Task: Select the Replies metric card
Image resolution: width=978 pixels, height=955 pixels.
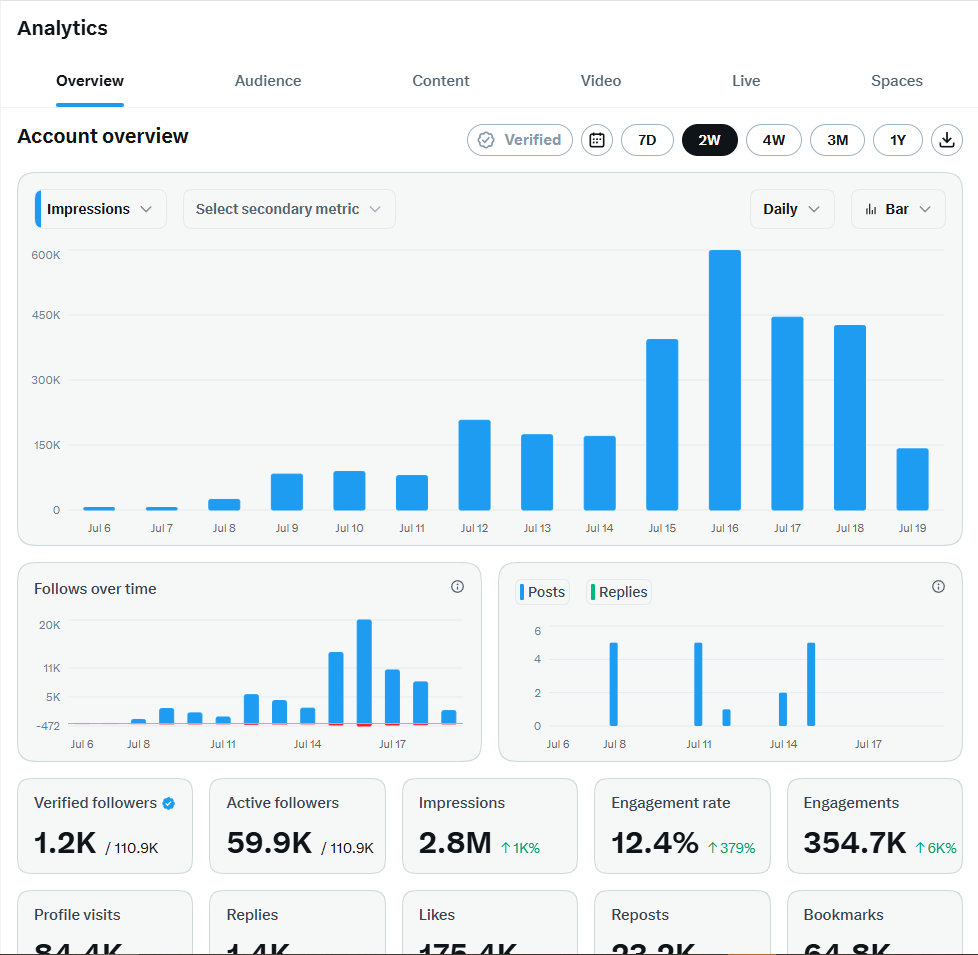Action: 297,923
